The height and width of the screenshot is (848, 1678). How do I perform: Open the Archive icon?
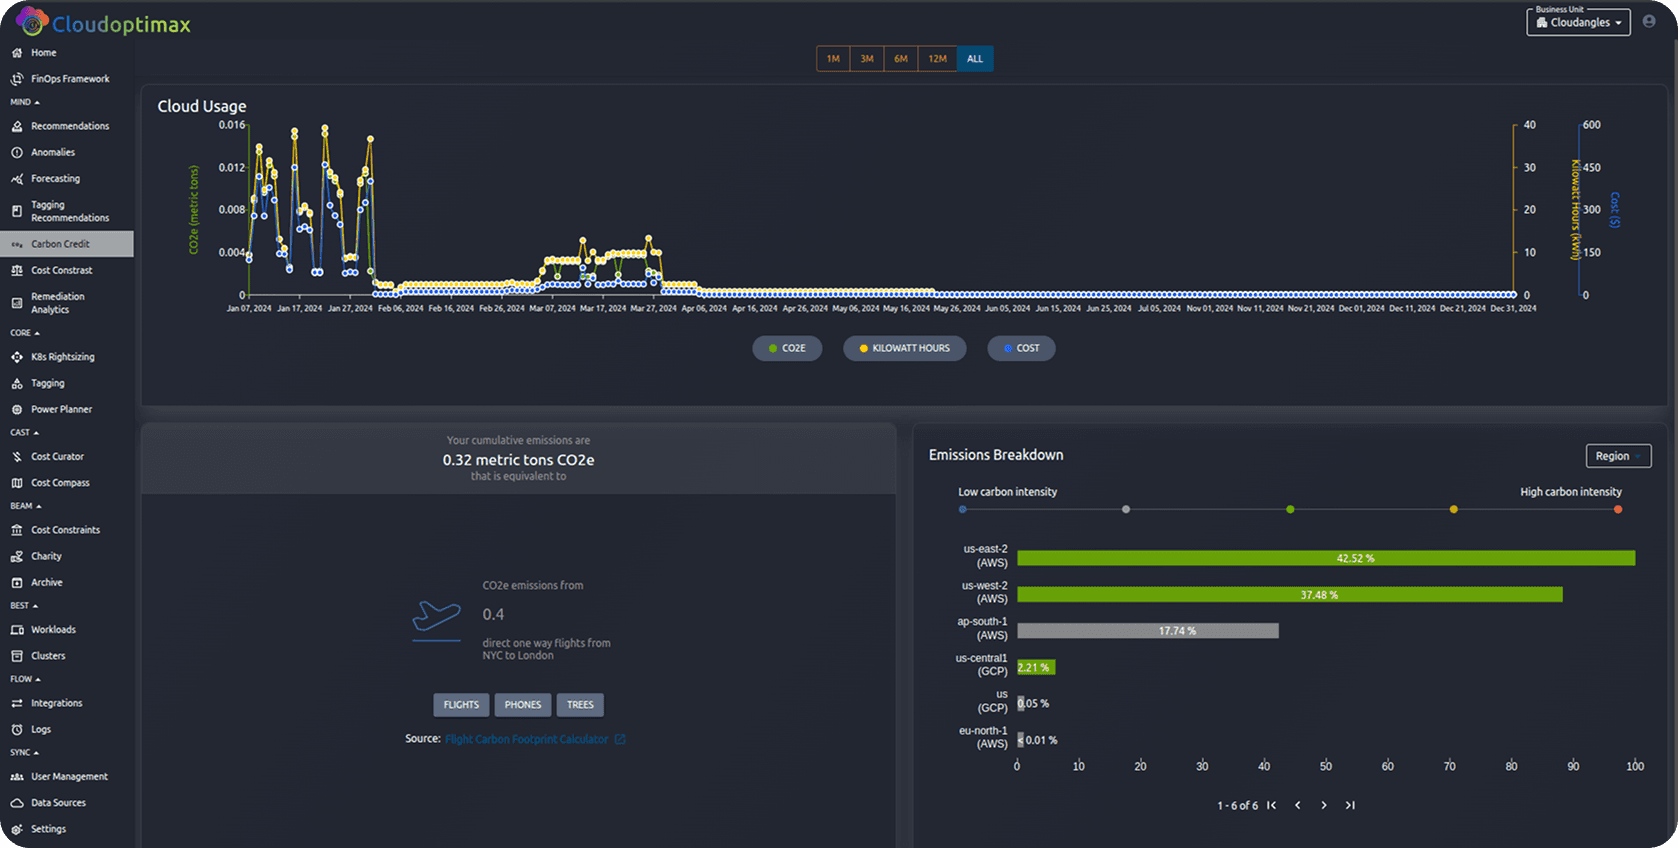click(x=17, y=583)
